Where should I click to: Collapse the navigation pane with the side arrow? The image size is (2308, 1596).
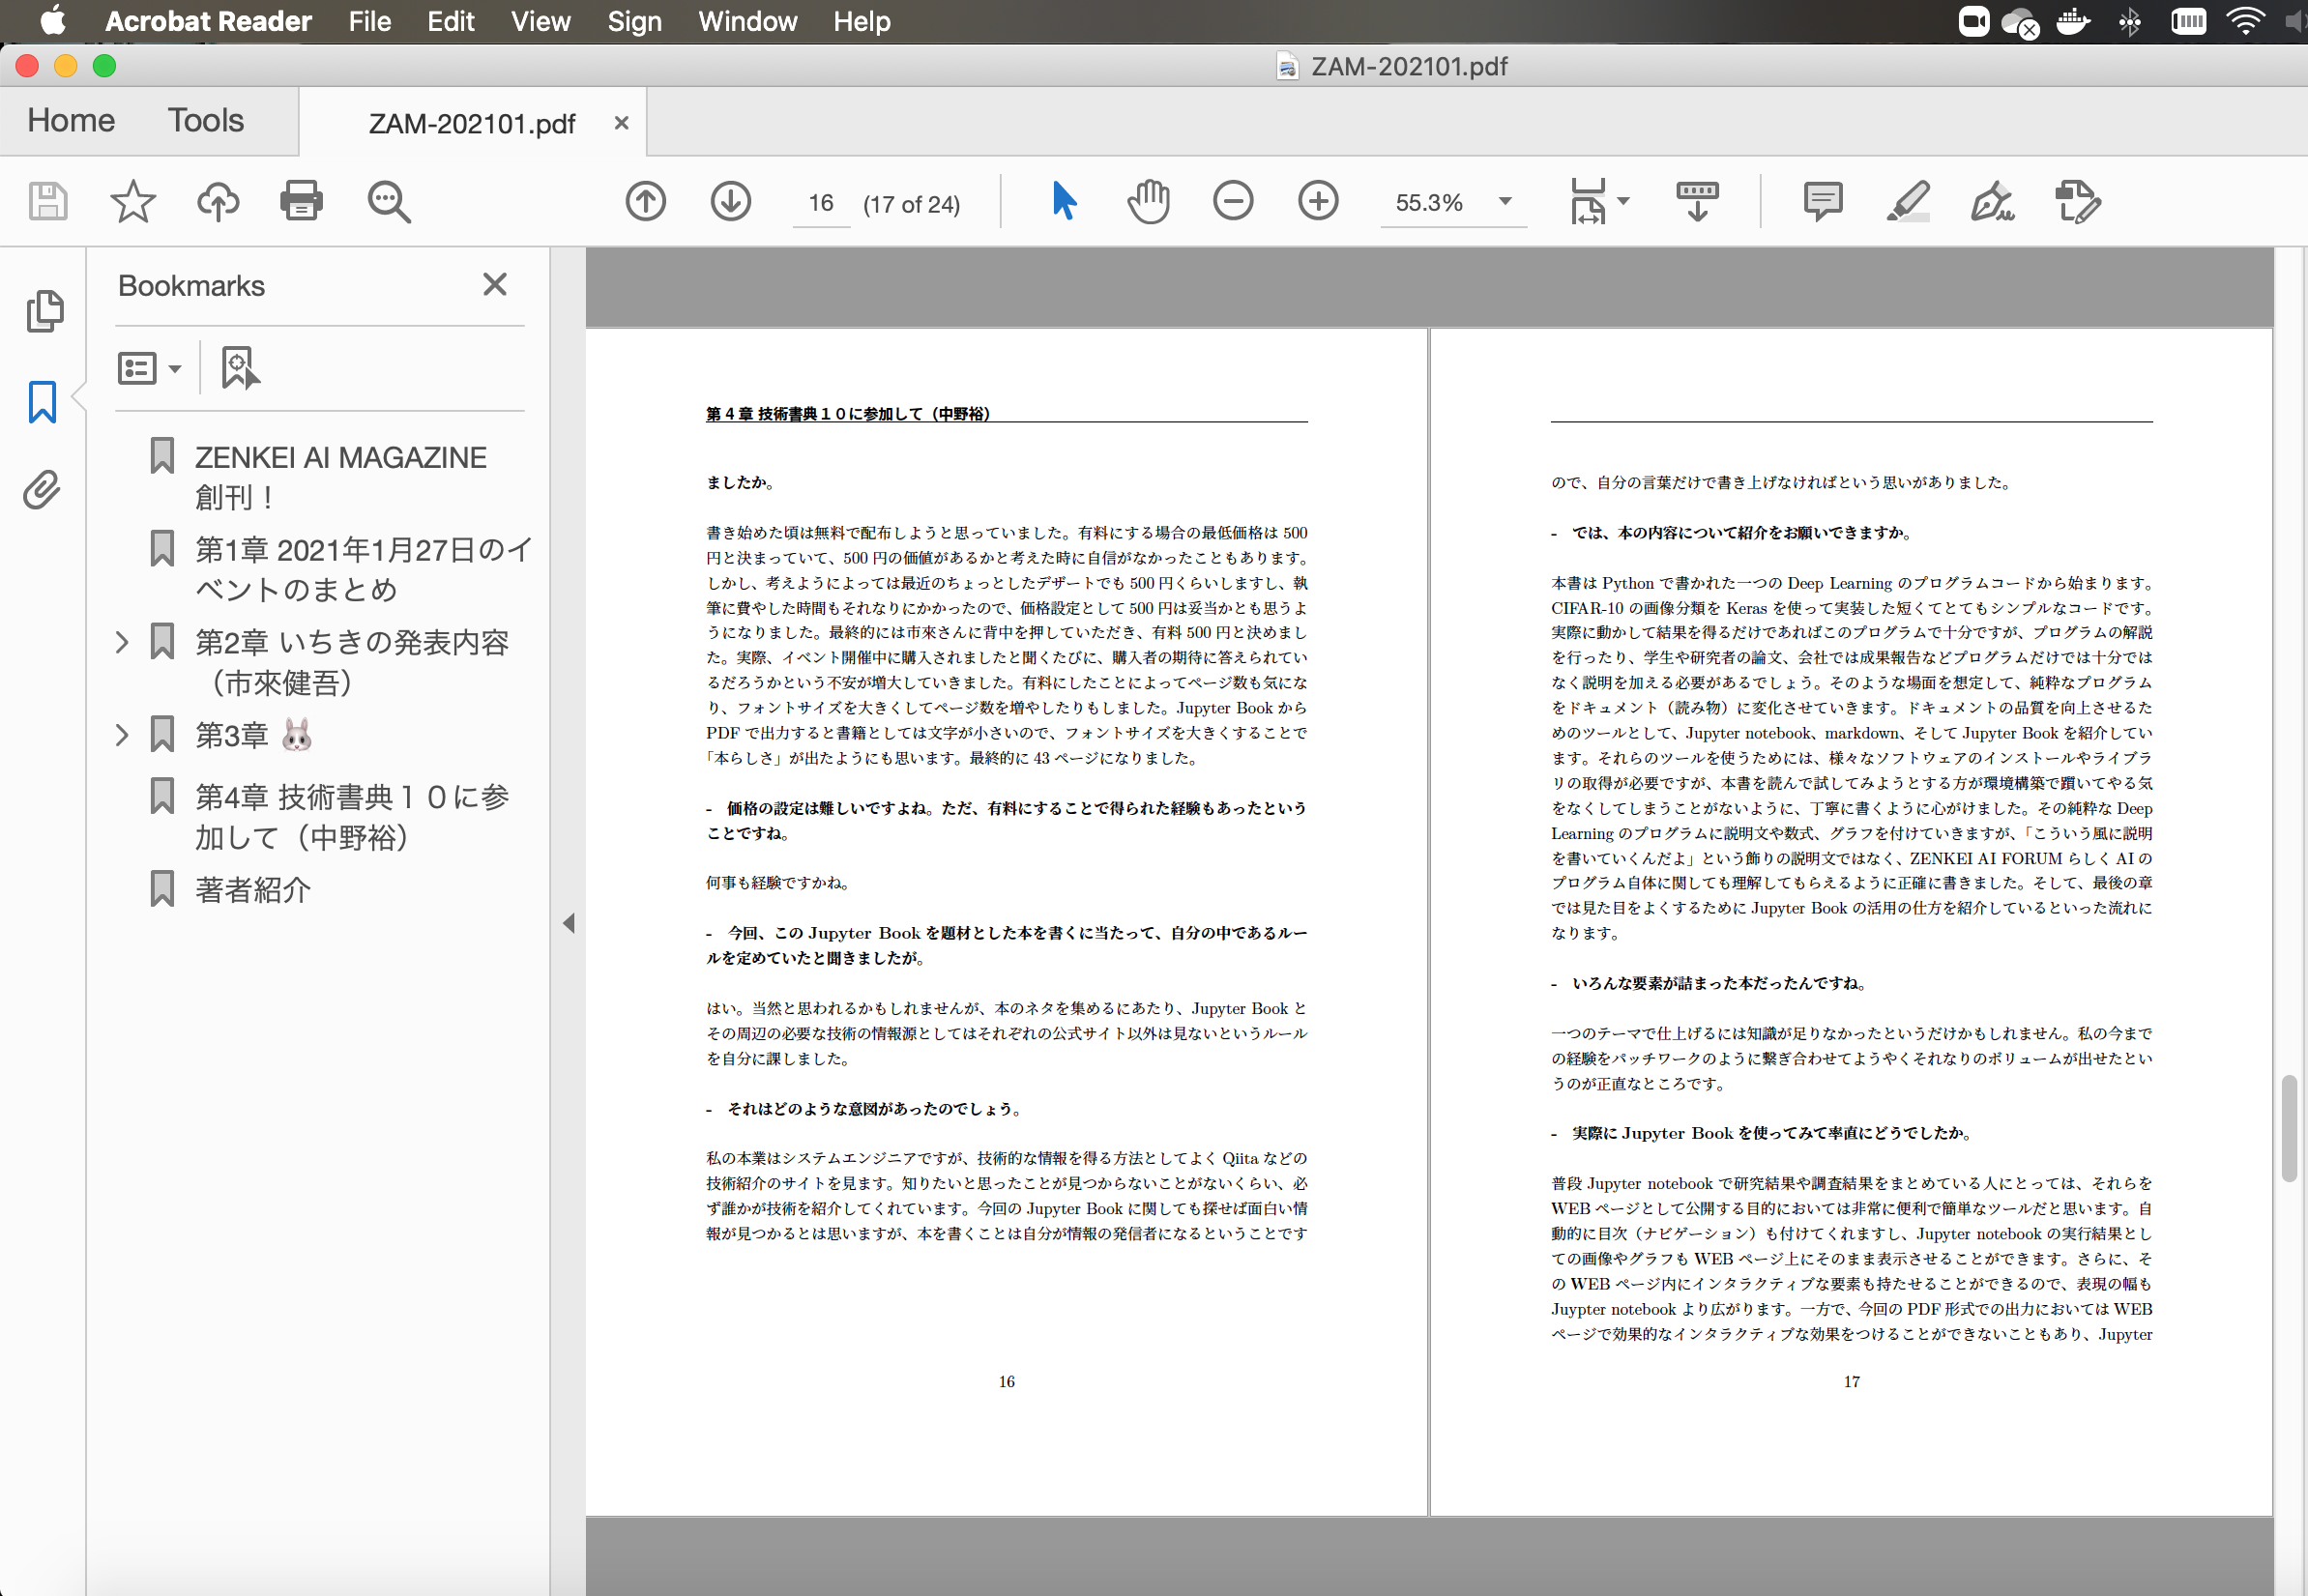click(568, 923)
